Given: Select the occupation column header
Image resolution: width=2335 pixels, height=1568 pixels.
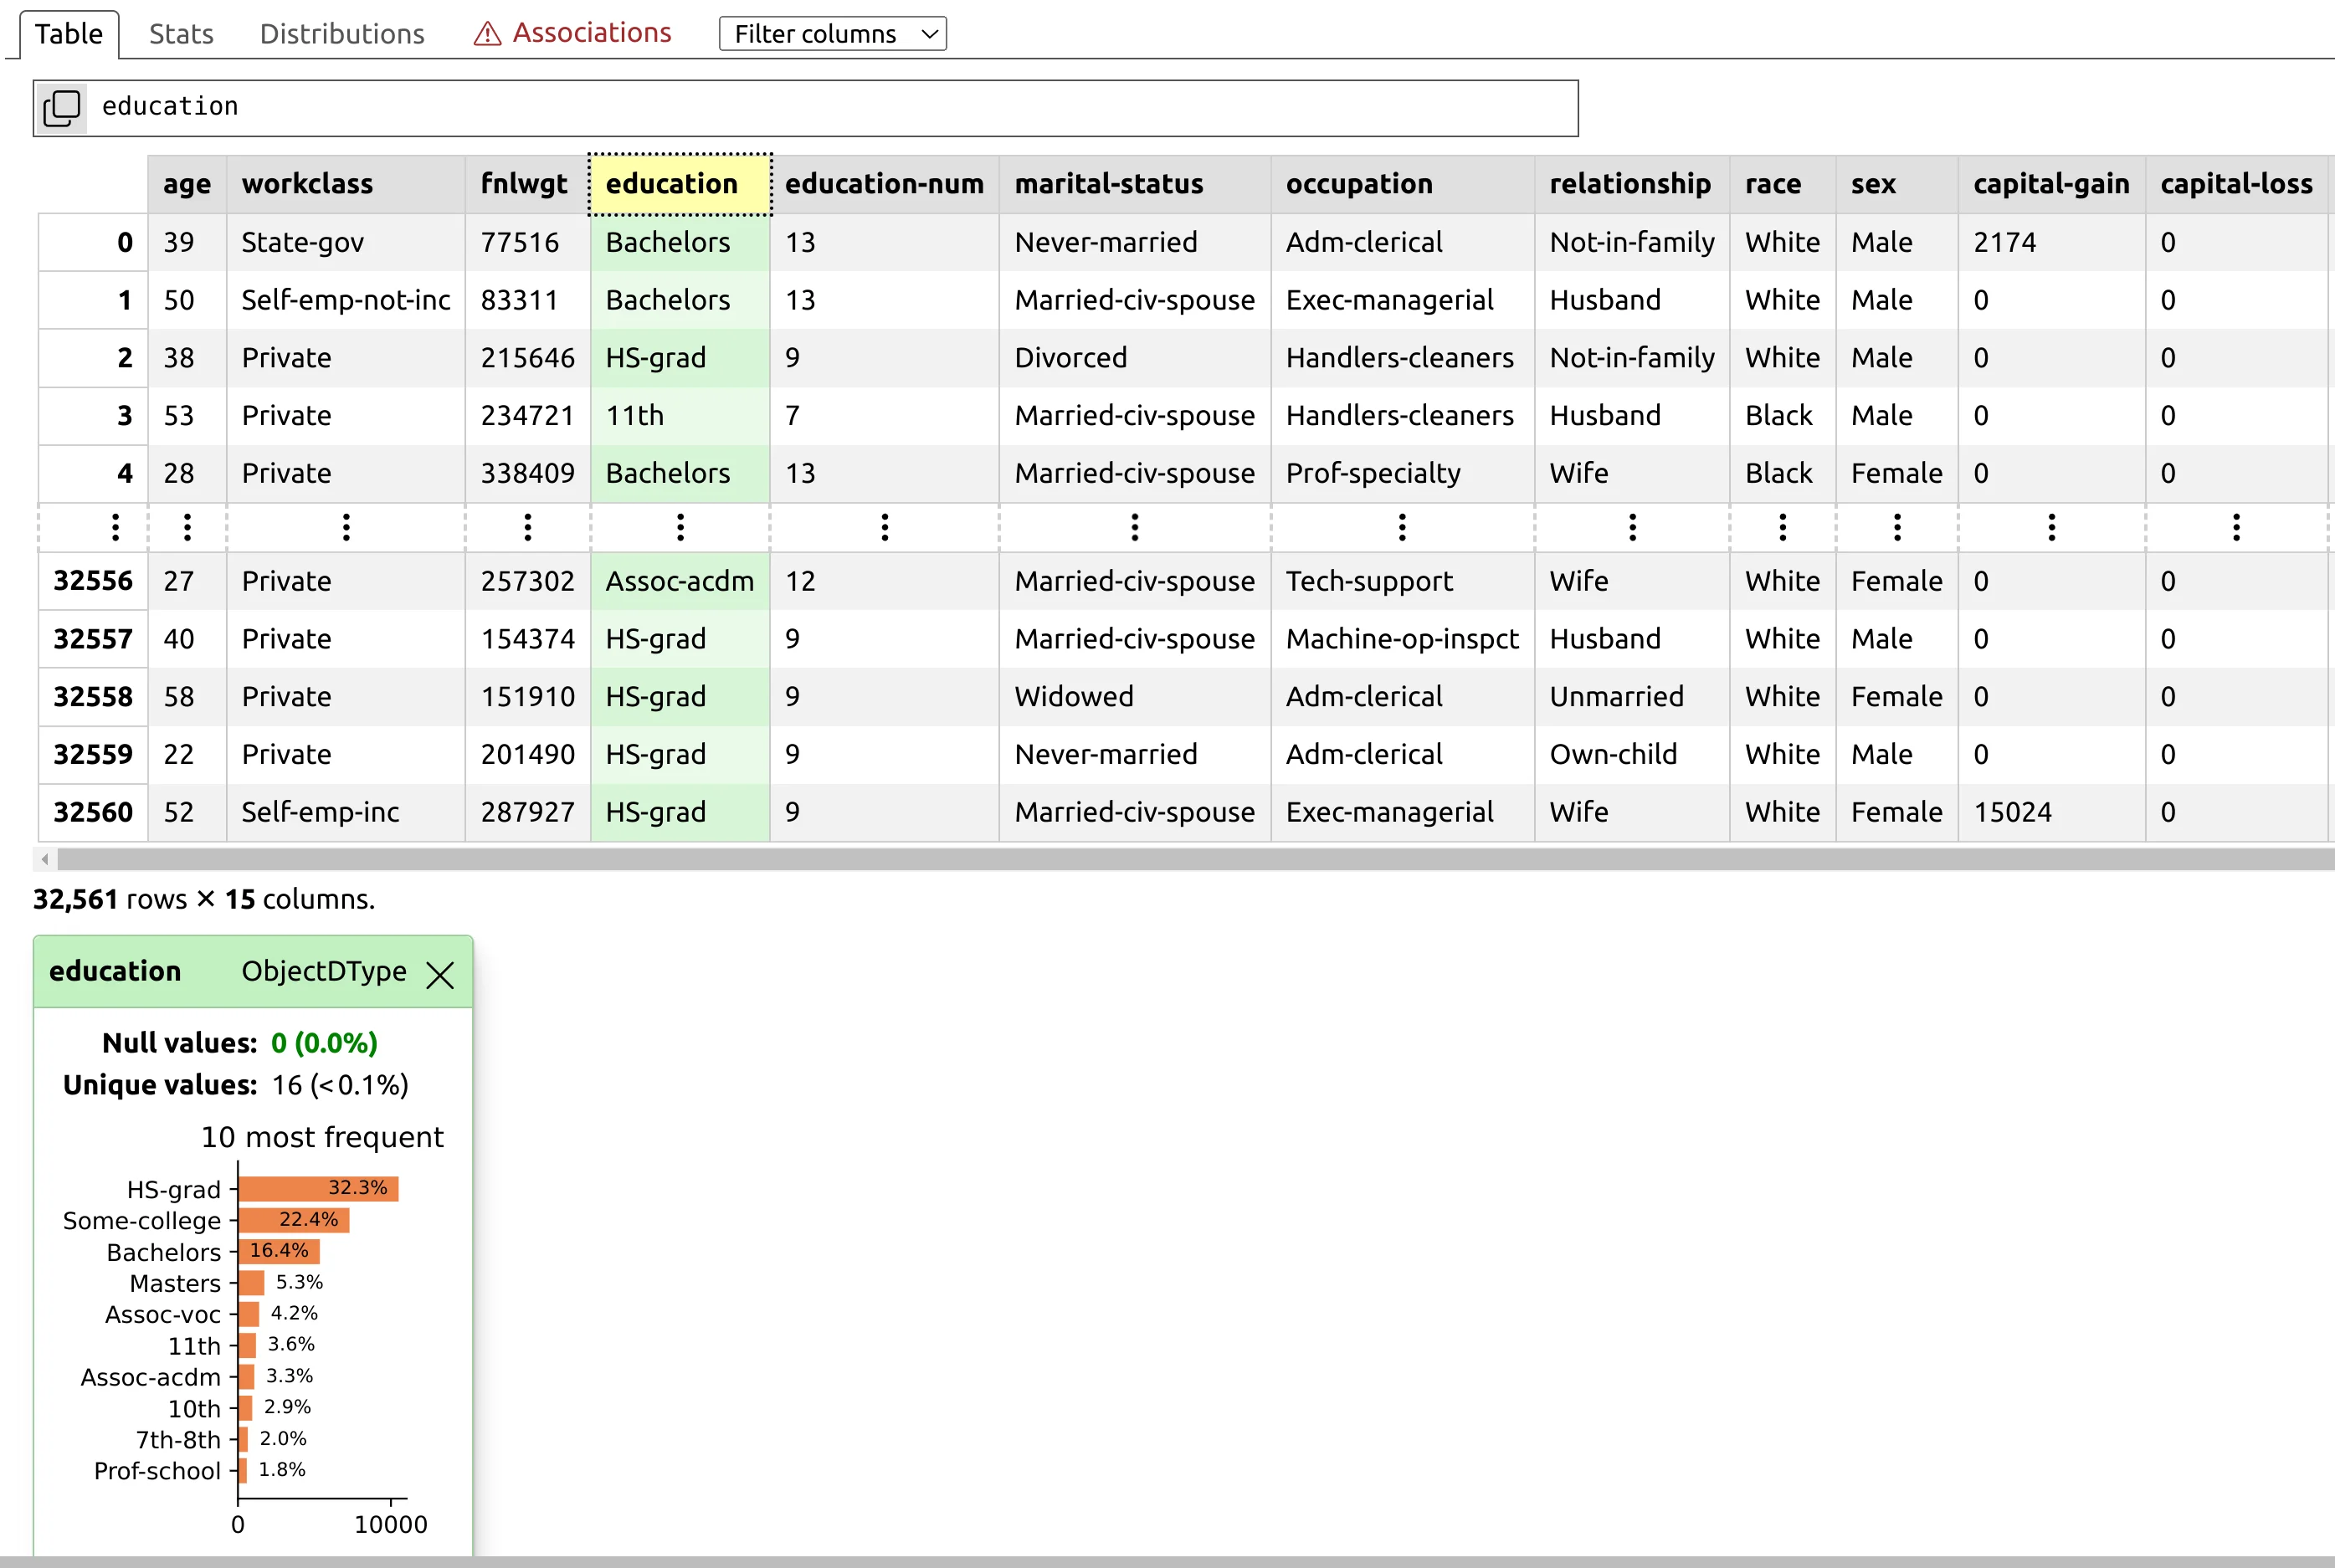Looking at the screenshot, I should click(1402, 184).
